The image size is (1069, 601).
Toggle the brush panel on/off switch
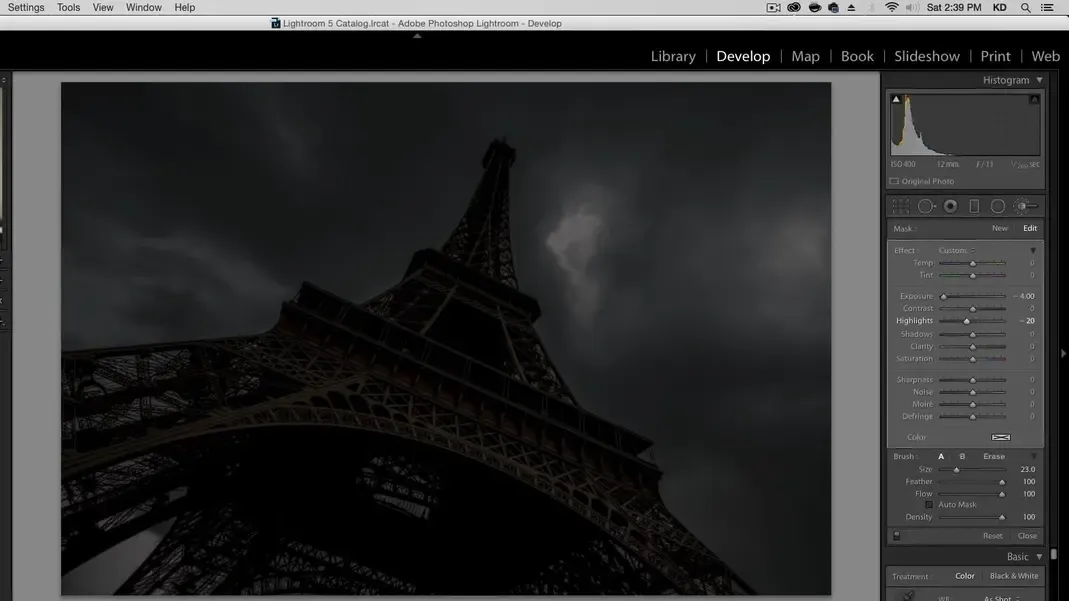click(x=897, y=536)
